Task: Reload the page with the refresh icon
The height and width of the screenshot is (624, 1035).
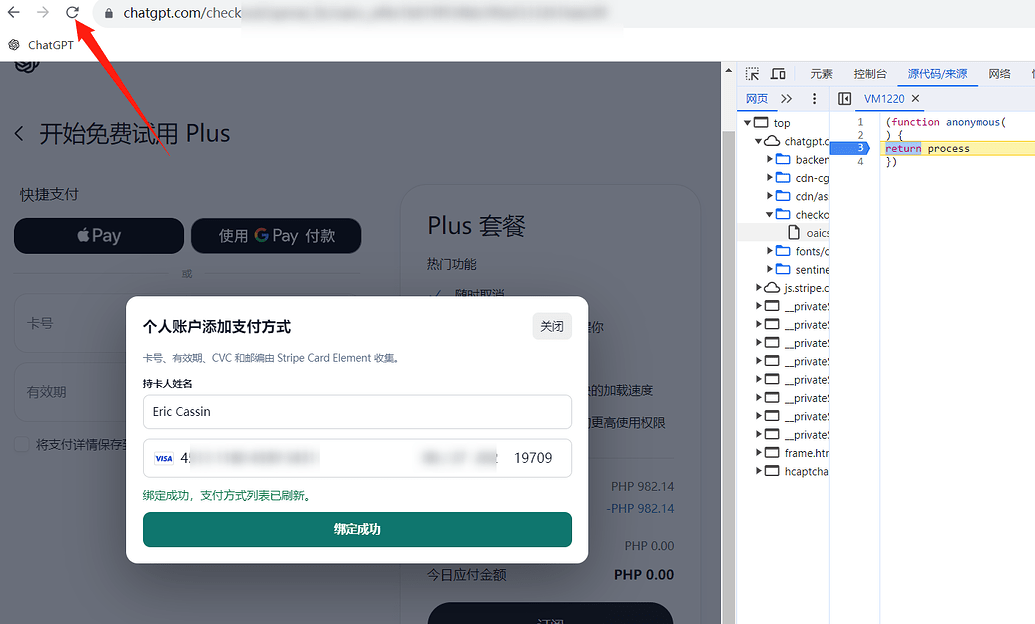Action: click(73, 13)
